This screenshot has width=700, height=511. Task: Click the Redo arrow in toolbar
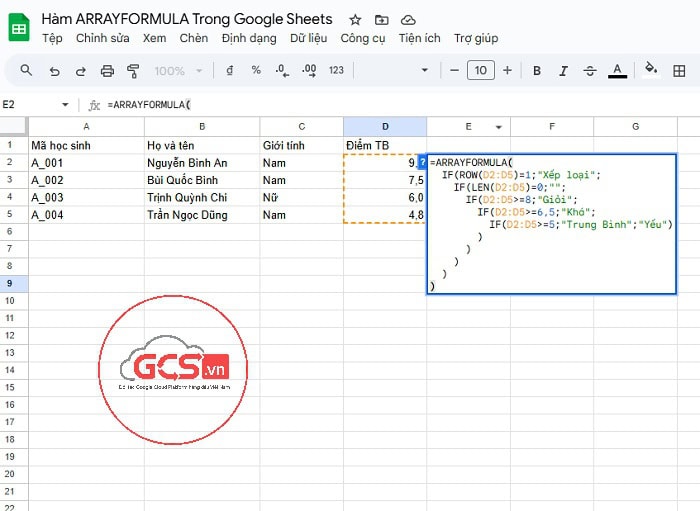click(80, 71)
